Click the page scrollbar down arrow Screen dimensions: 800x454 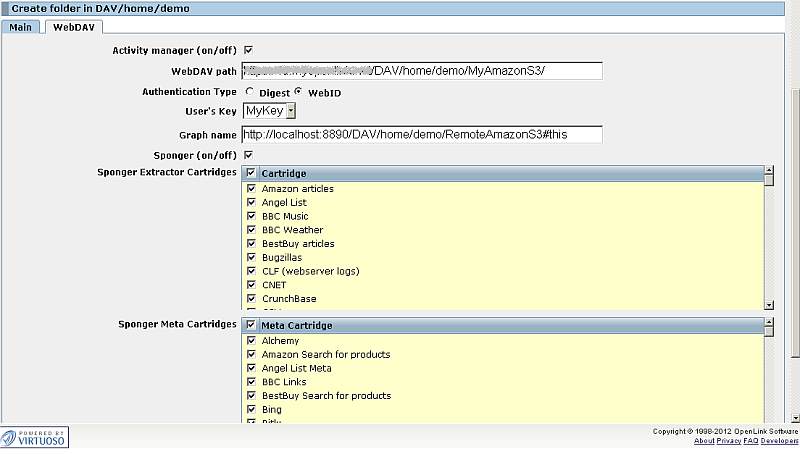click(x=795, y=418)
